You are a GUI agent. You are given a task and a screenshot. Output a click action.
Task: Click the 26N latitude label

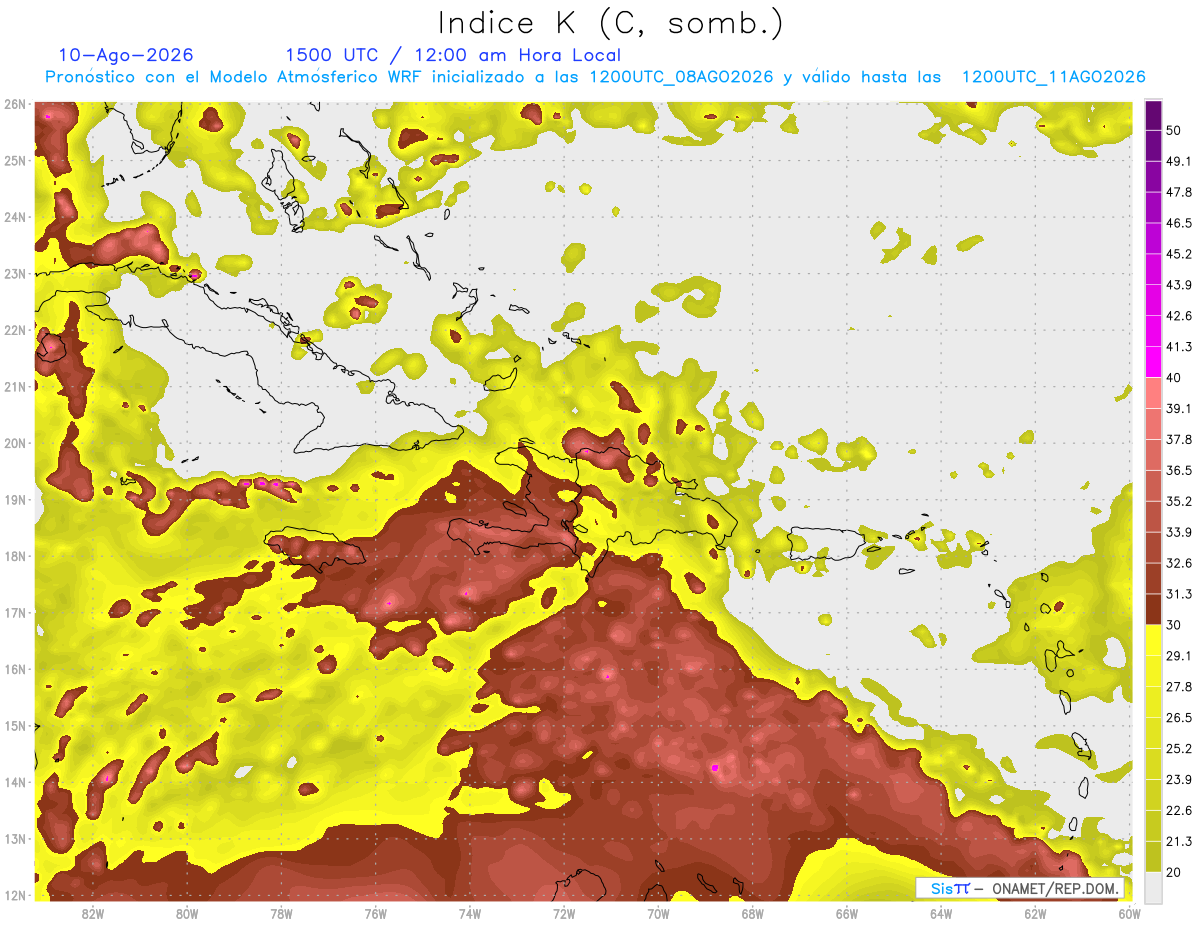[x=14, y=104]
